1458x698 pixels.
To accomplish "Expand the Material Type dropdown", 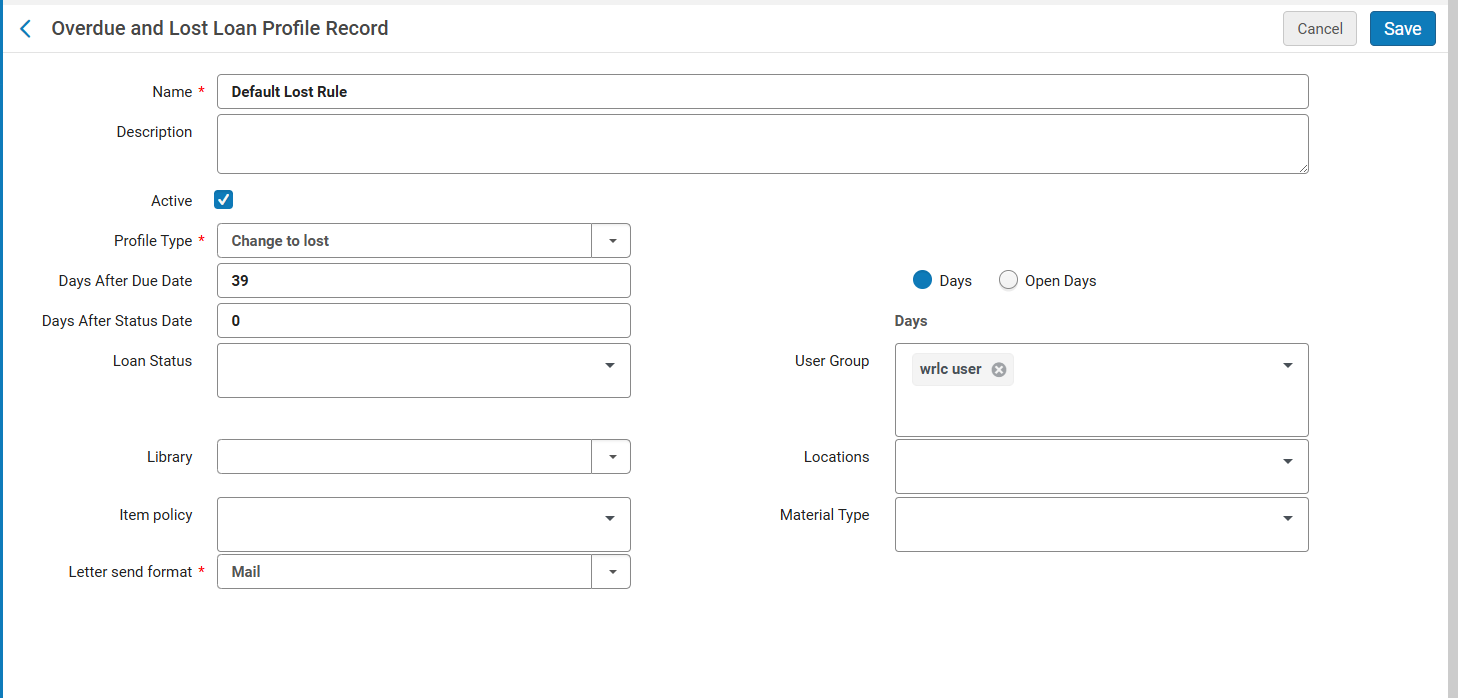I will pyautogui.click(x=1287, y=518).
